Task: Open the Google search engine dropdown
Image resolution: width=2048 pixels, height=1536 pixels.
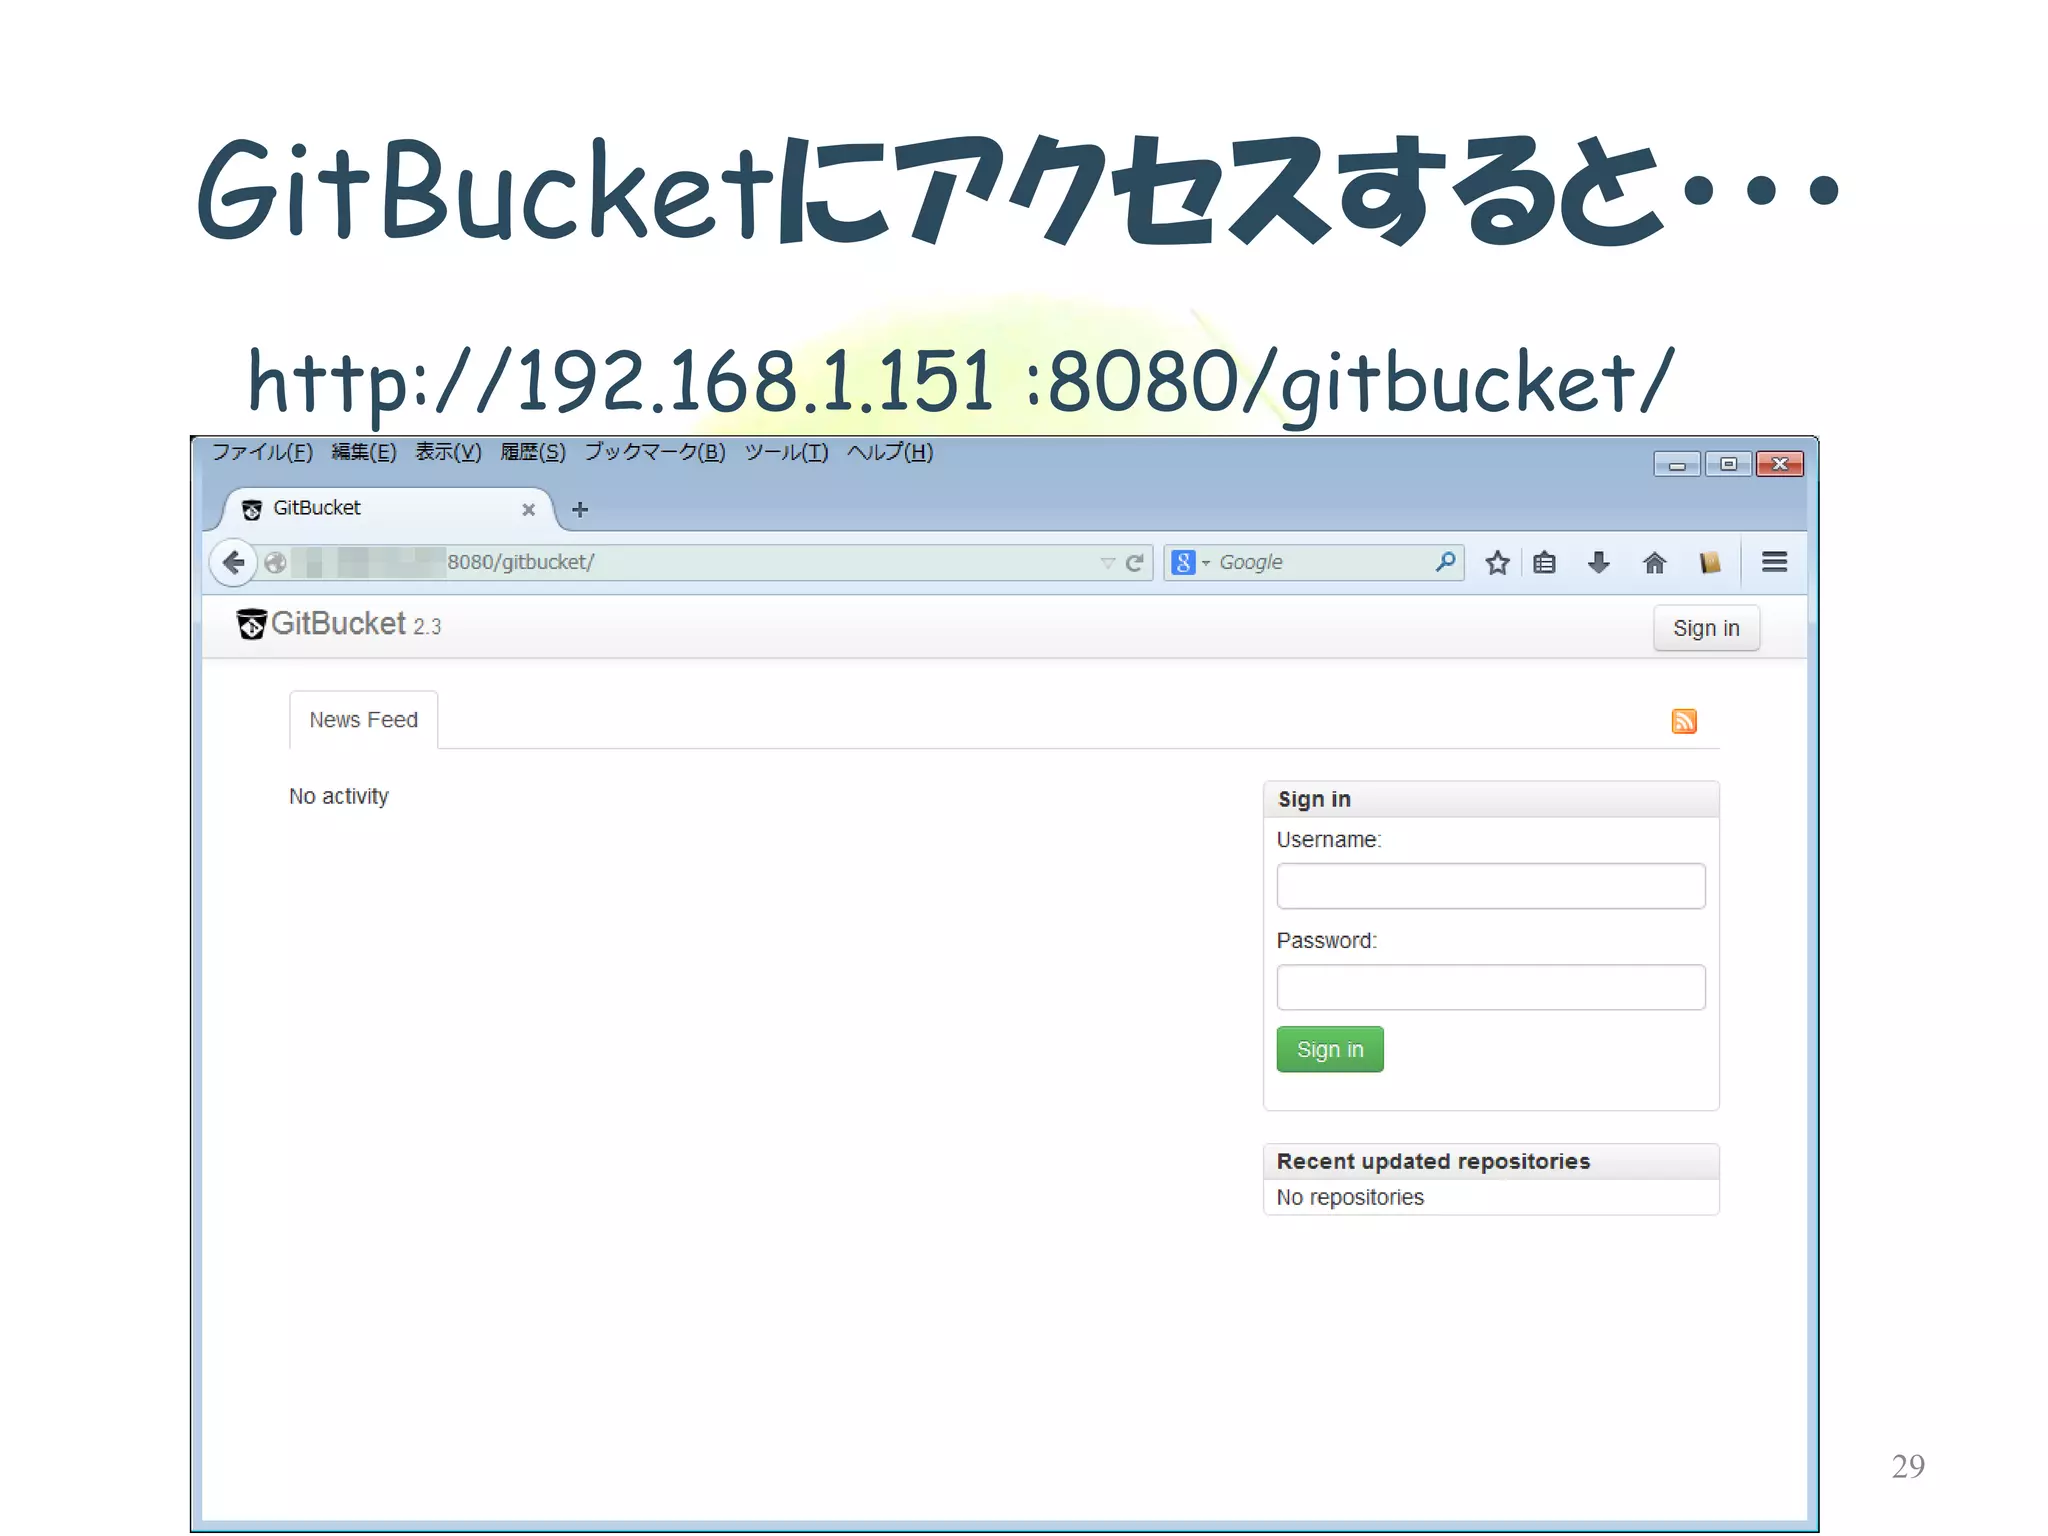Action: coord(1191,563)
